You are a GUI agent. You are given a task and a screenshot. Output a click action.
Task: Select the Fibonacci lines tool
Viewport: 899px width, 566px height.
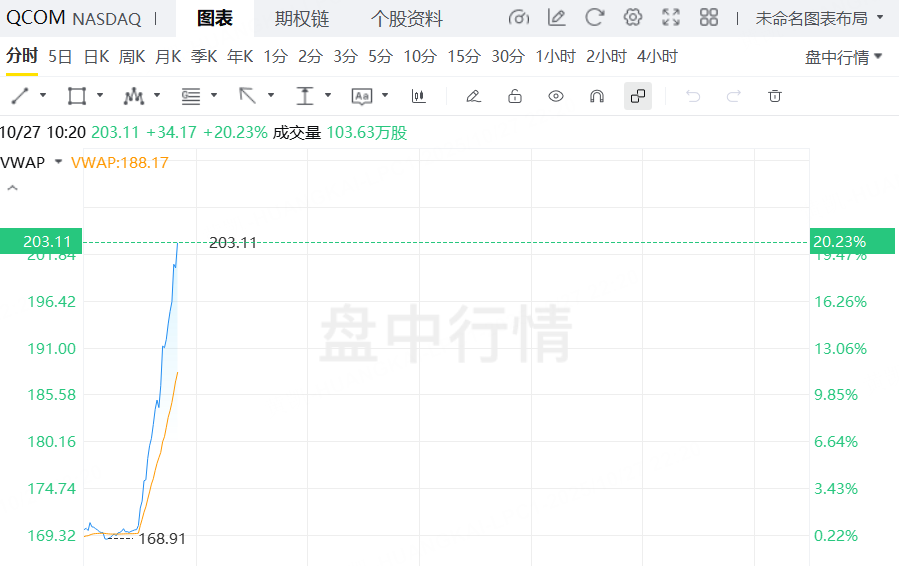coord(191,96)
